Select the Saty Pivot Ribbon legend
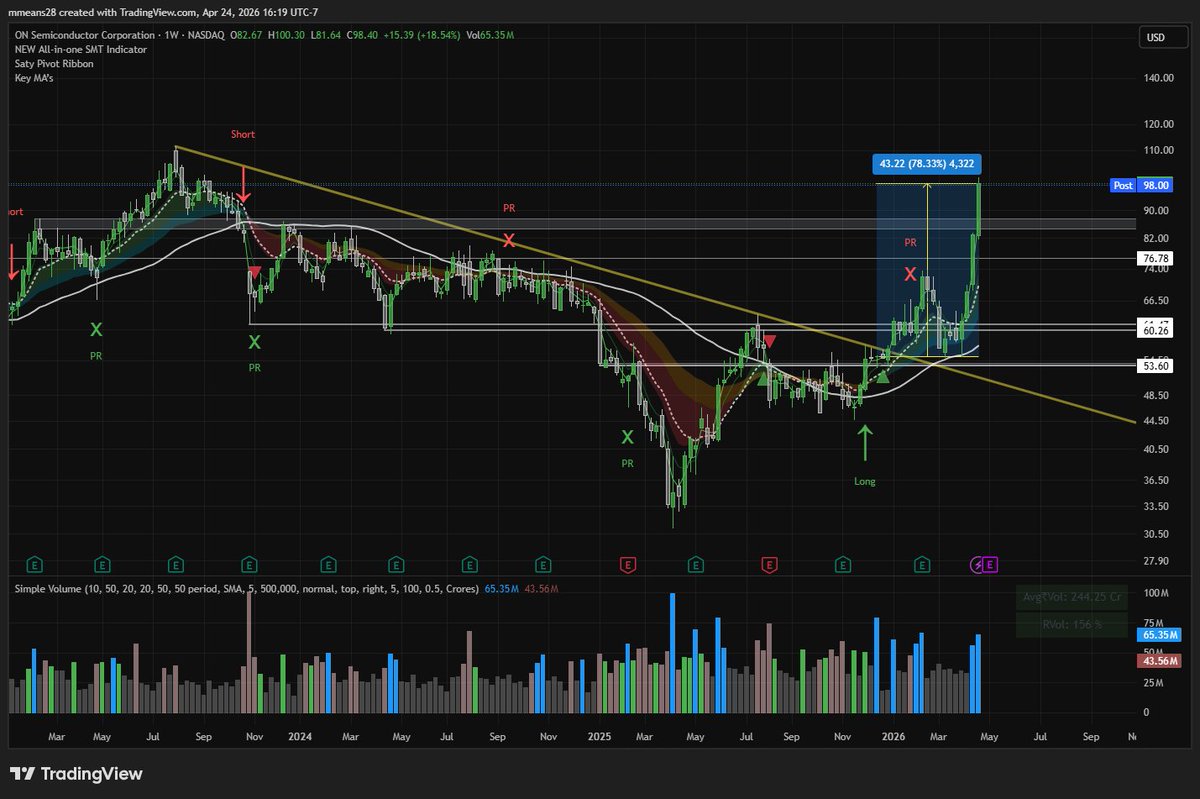This screenshot has height=799, width=1200. coord(53,62)
